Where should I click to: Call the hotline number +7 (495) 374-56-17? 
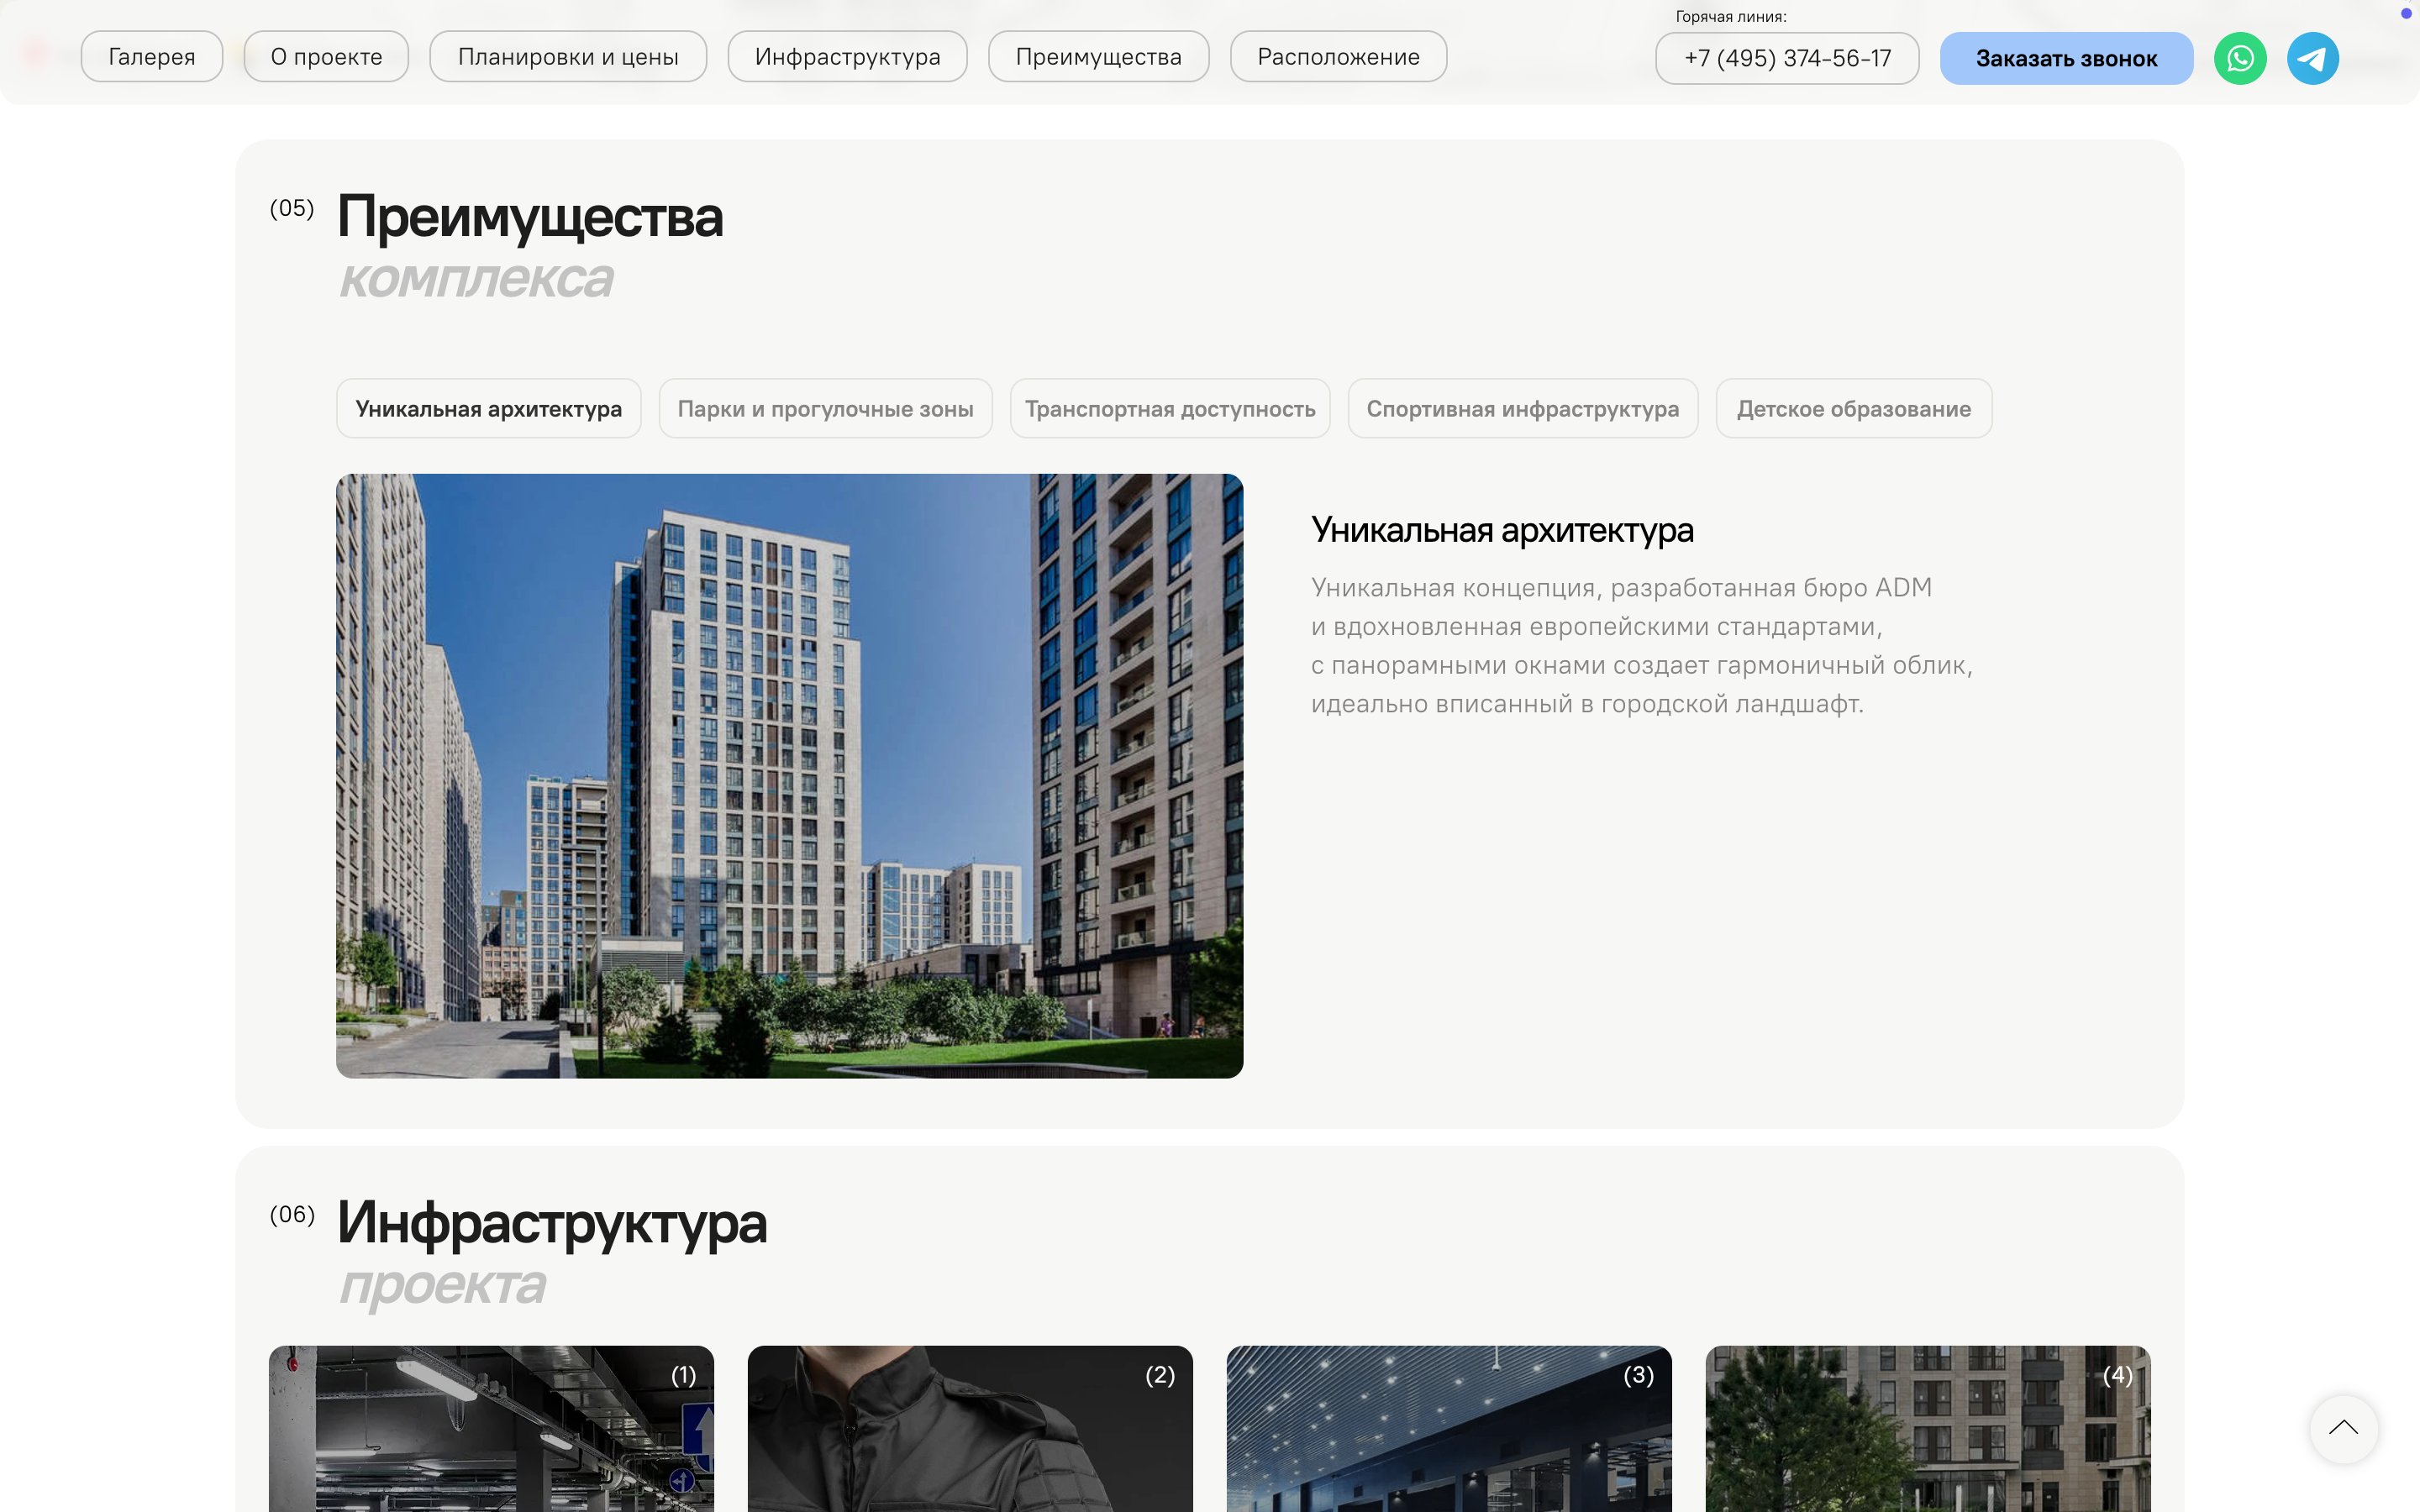coord(1787,58)
